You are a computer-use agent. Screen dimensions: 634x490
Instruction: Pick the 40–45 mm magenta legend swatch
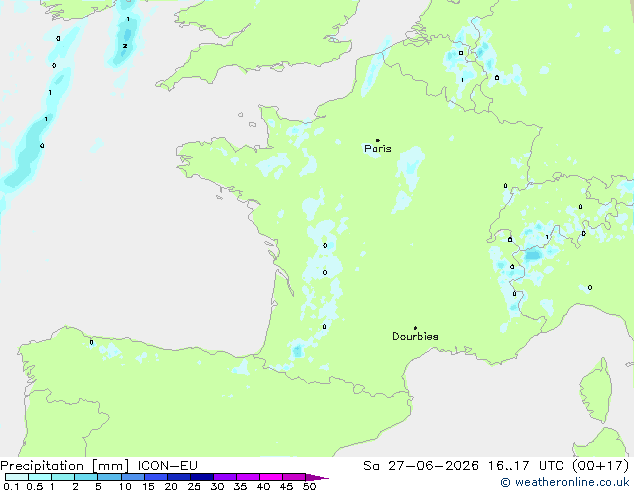(x=271, y=477)
